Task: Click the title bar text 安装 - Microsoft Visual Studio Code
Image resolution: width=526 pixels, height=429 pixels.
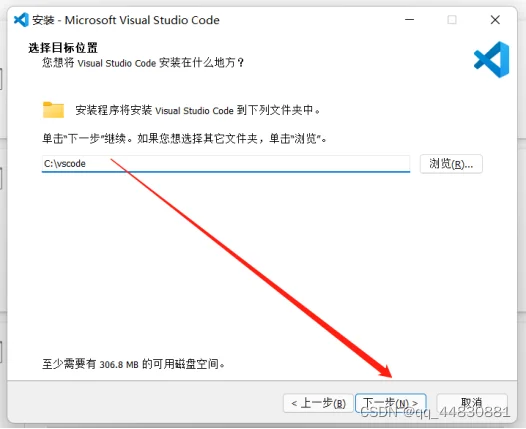Action: 126,20
